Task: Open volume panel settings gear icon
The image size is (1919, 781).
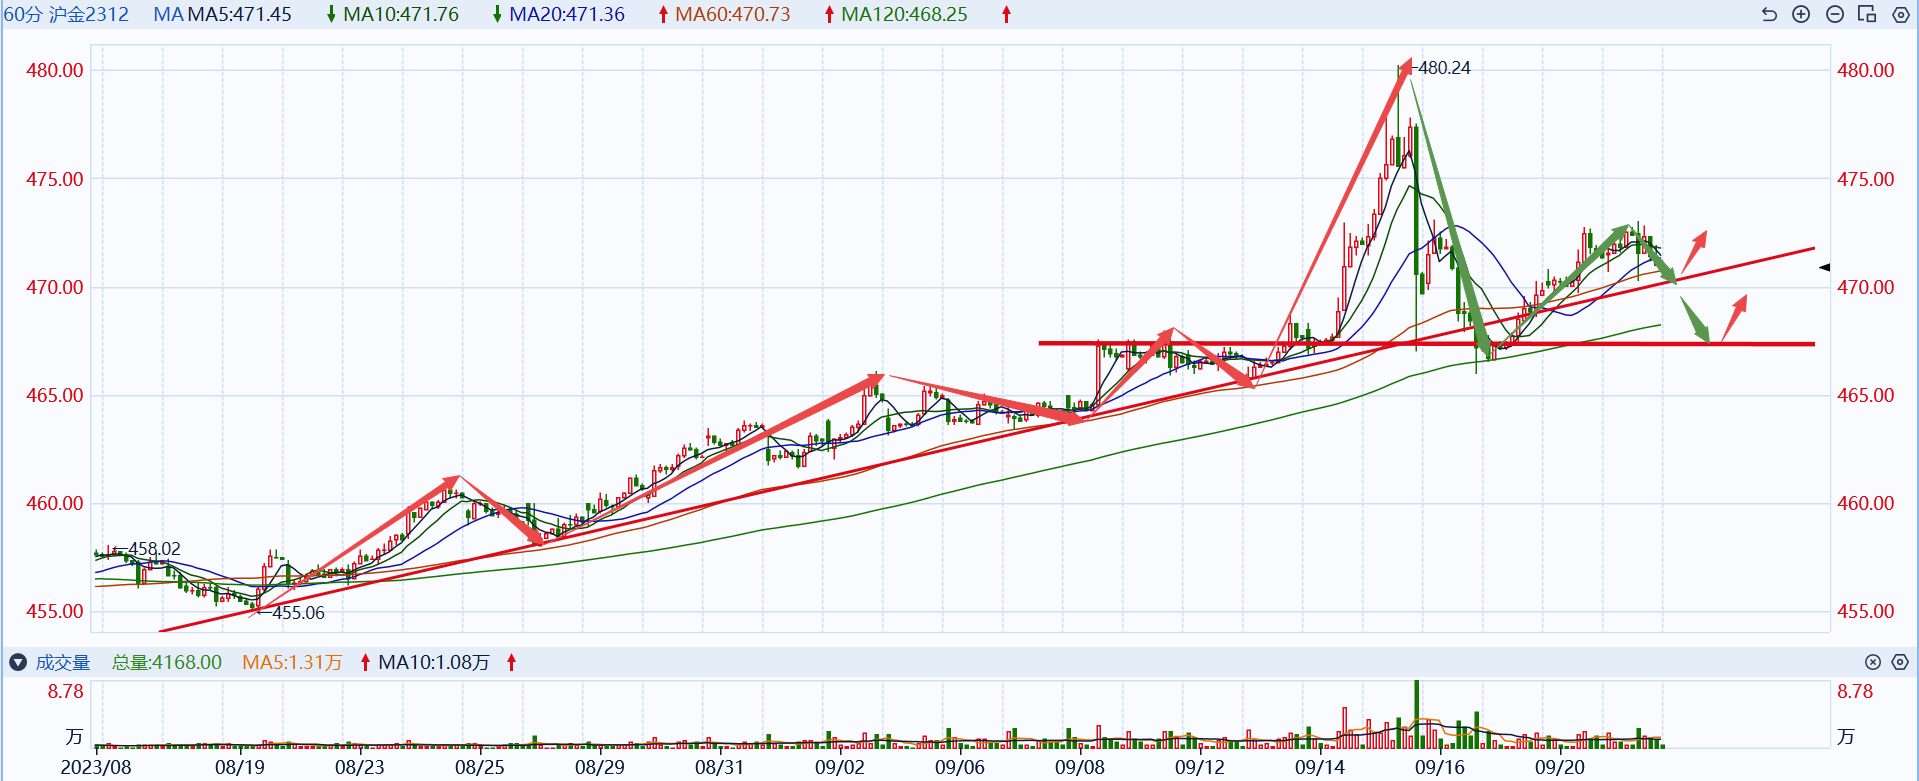Action: [1900, 662]
